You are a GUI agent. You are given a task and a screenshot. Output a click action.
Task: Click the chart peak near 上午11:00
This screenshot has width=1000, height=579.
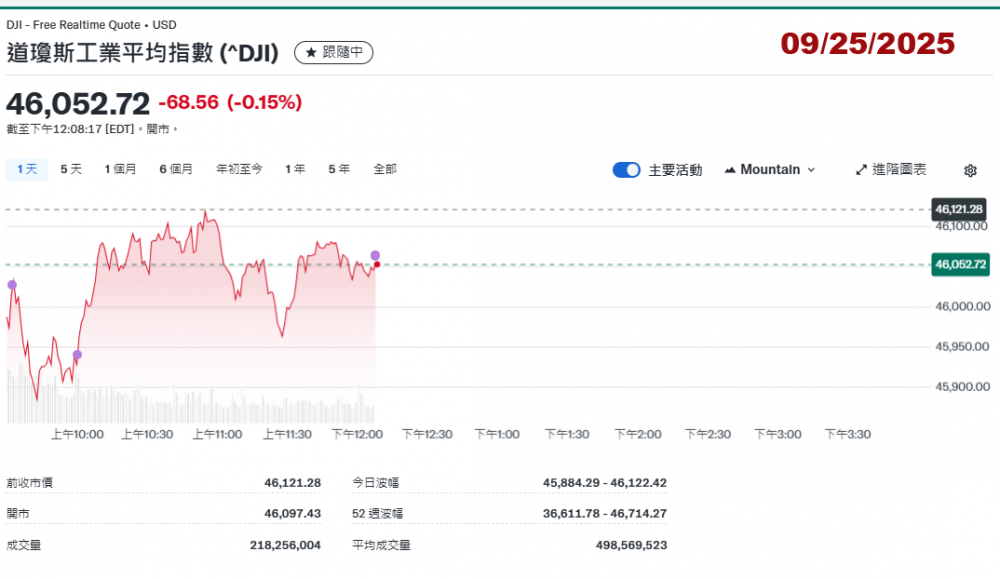click(x=205, y=212)
